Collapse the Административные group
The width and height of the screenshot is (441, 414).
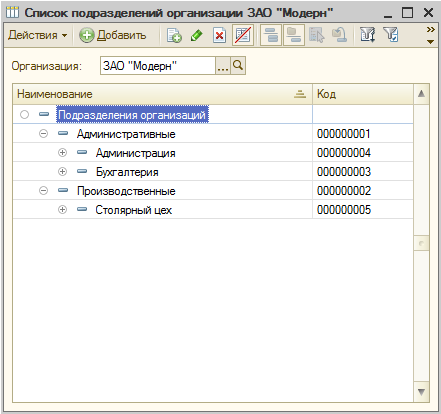(43, 134)
